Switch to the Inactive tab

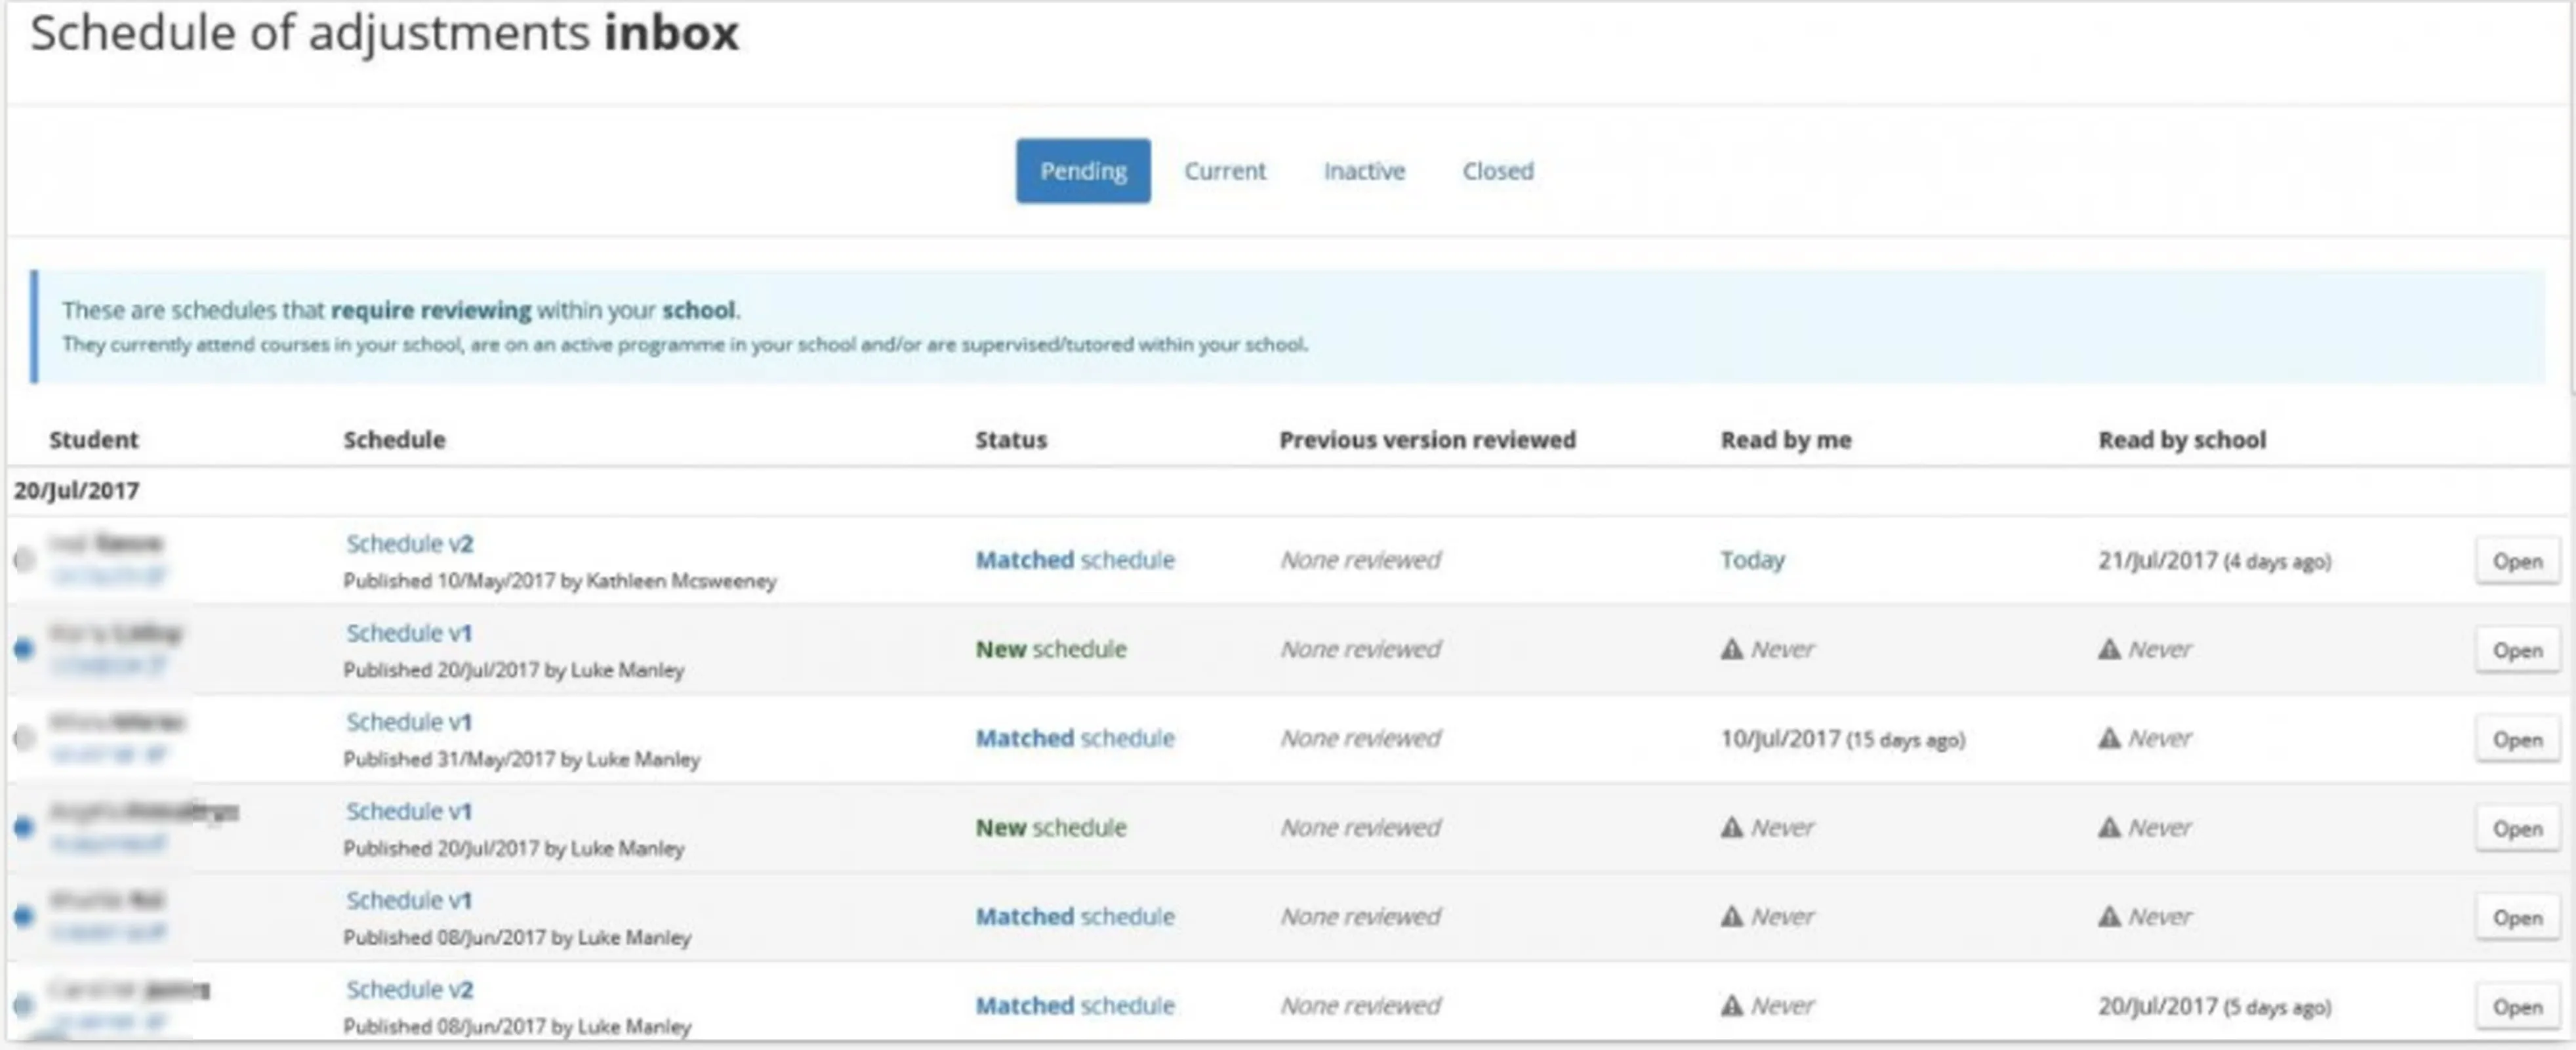point(1364,171)
